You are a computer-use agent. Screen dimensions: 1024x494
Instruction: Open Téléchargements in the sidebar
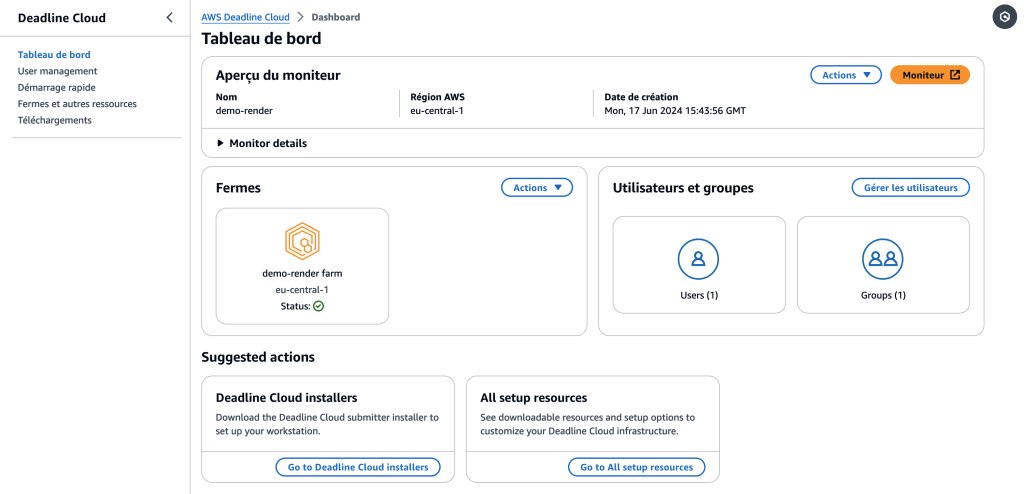(54, 120)
